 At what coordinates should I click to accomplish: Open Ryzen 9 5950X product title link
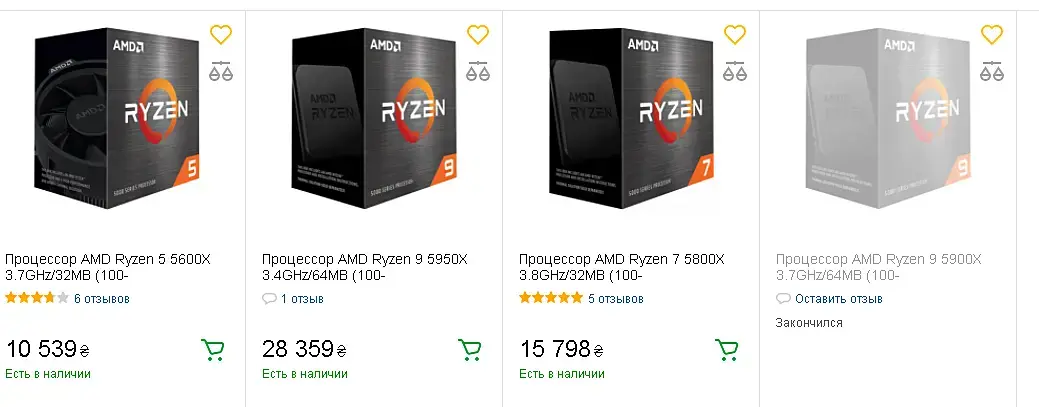365,267
